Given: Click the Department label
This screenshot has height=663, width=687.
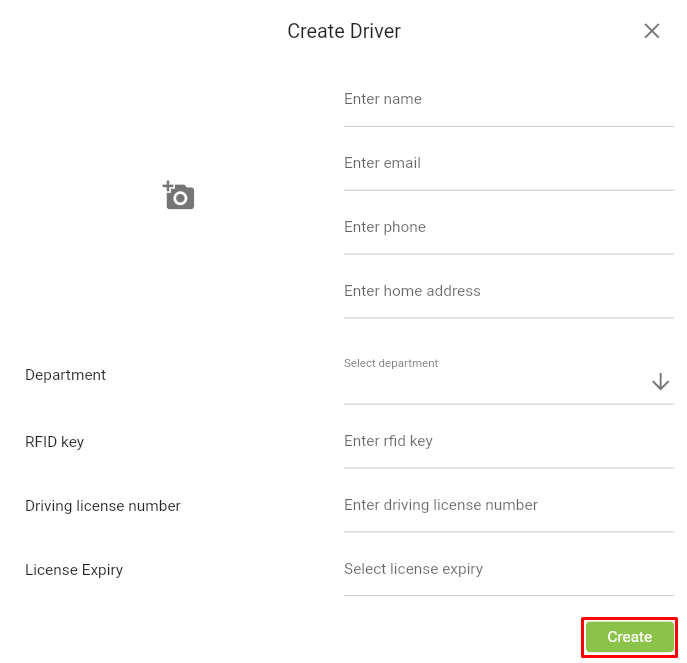Looking at the screenshot, I should [x=65, y=375].
